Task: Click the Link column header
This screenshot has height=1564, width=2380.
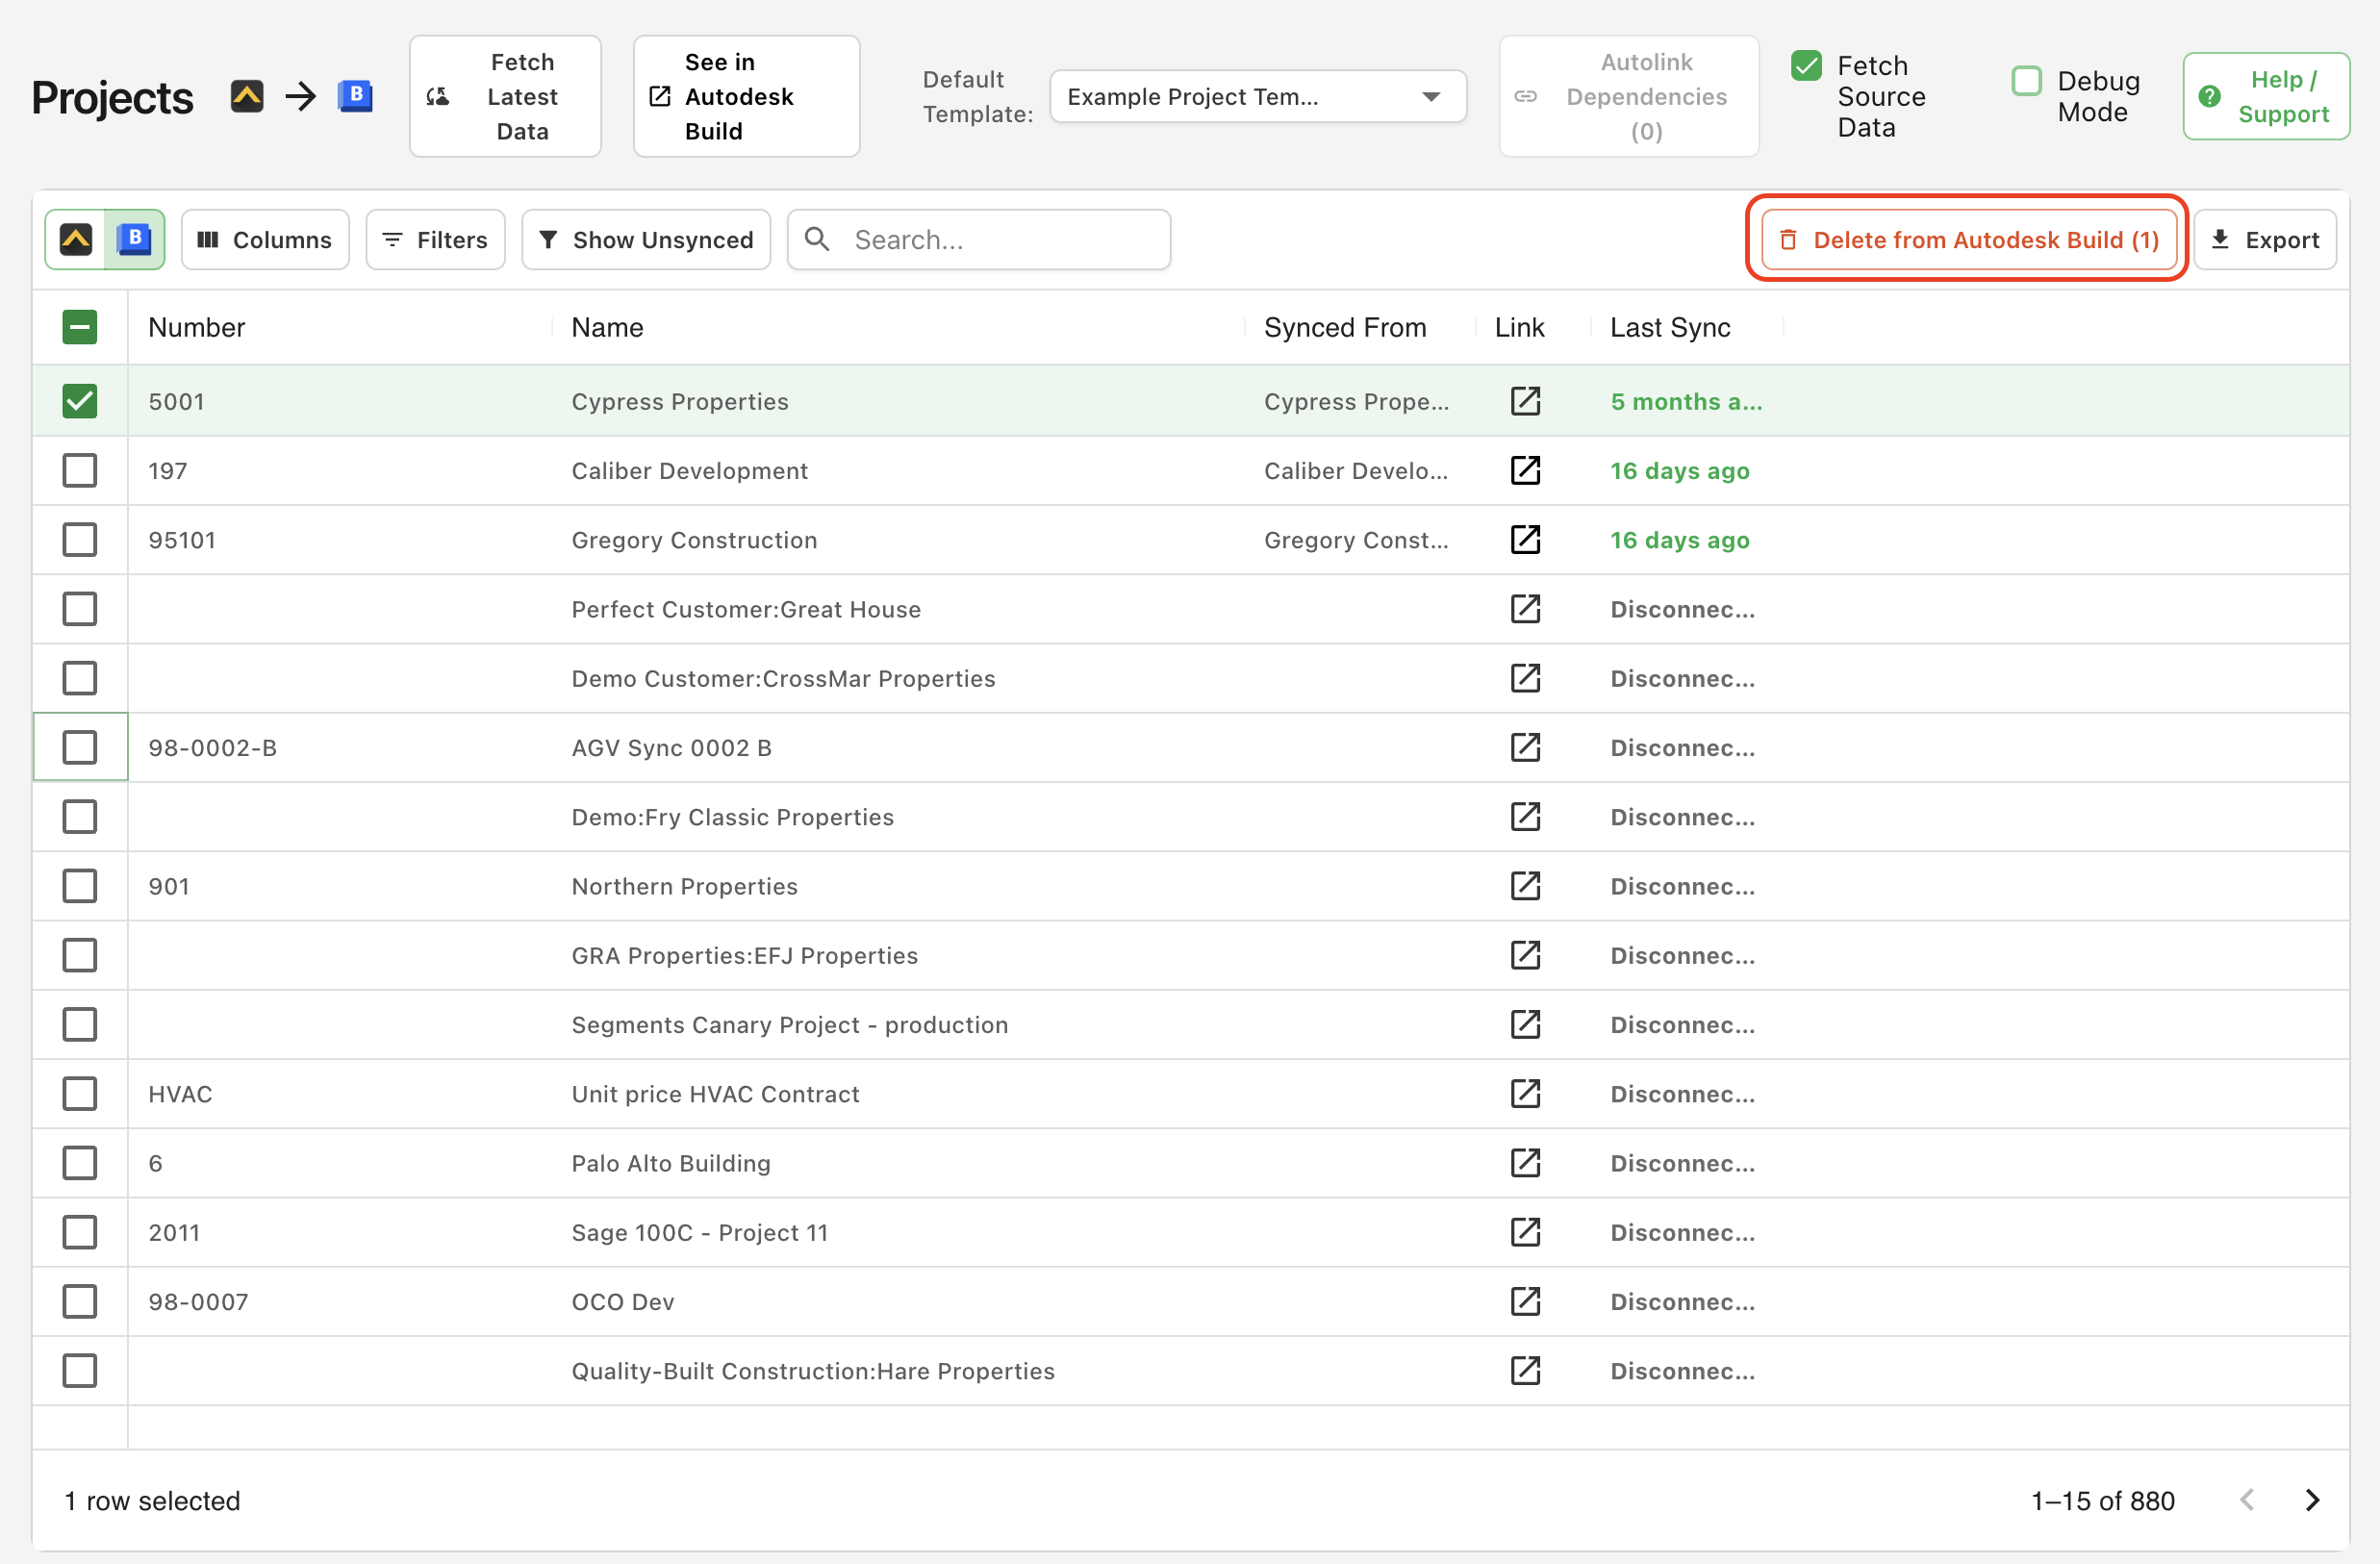Action: click(x=1519, y=327)
